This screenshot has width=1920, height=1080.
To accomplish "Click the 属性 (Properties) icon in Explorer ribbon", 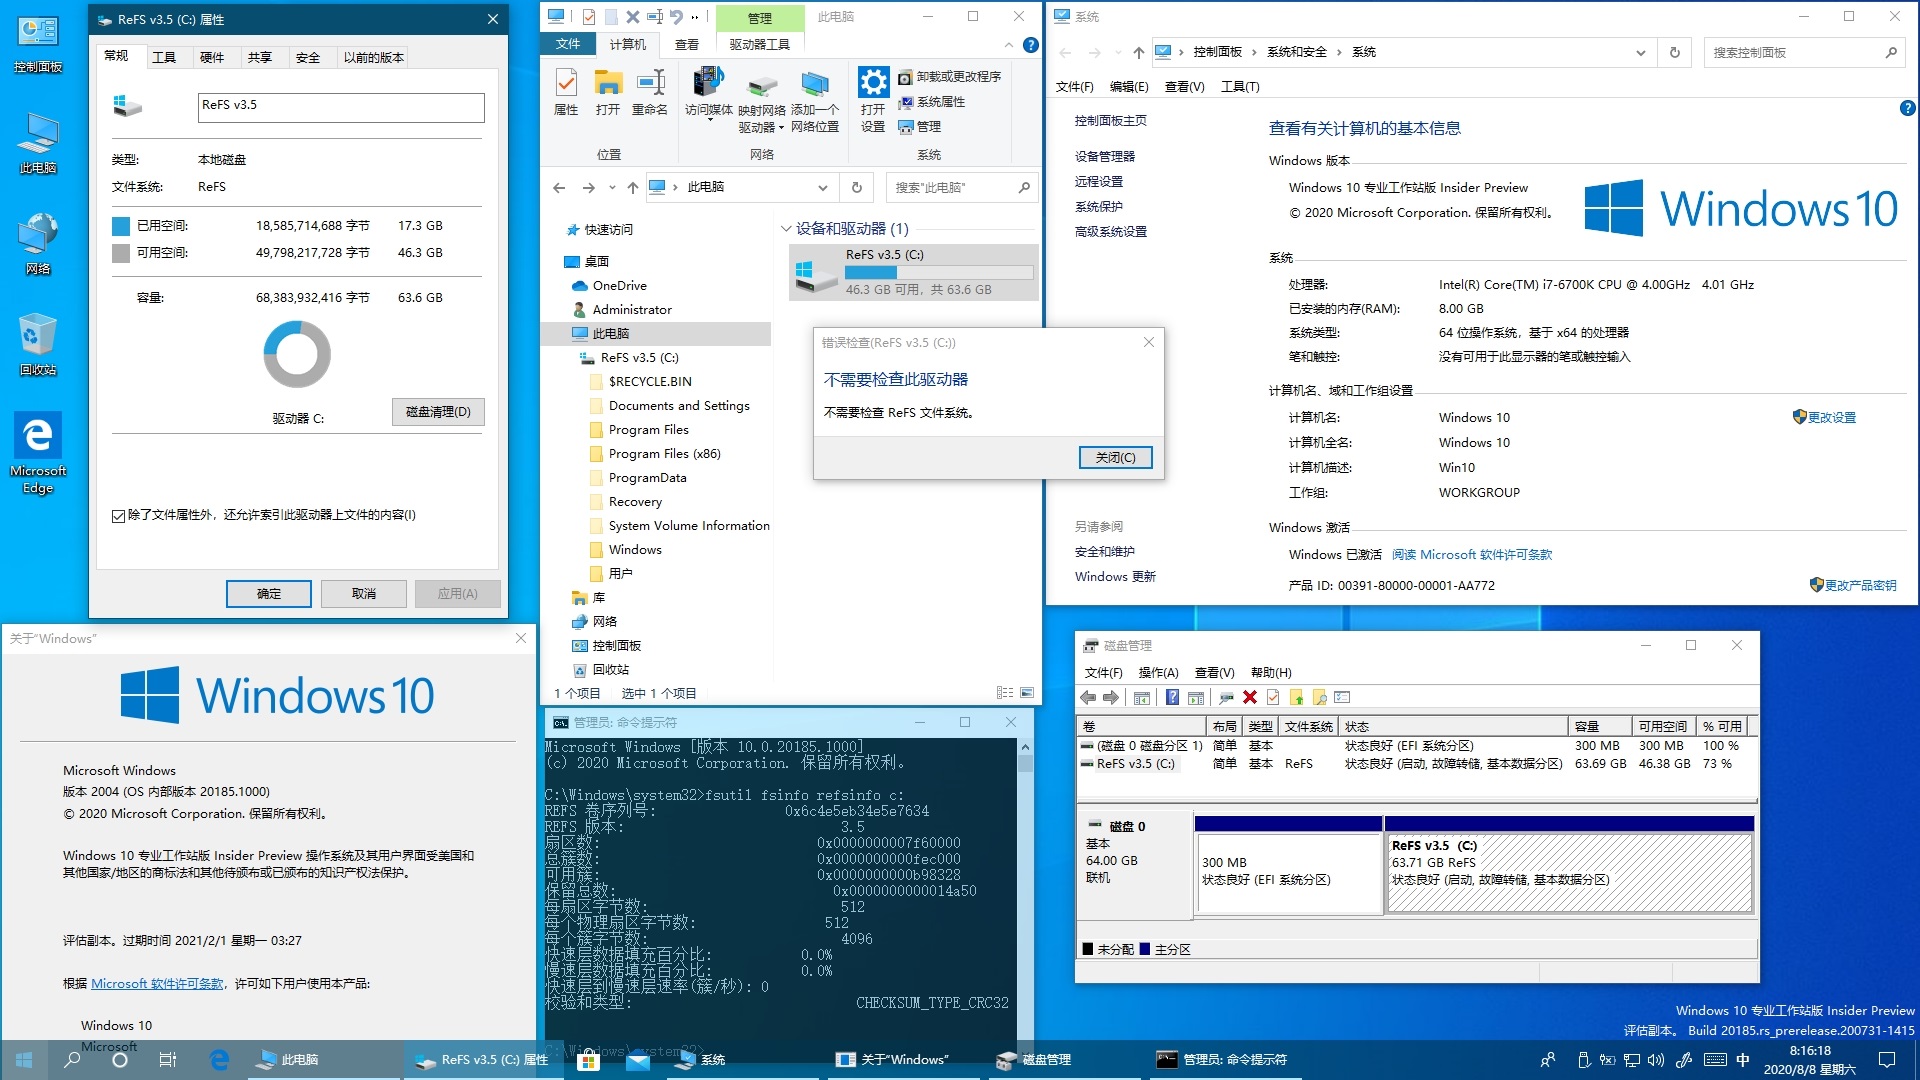I will [566, 92].
